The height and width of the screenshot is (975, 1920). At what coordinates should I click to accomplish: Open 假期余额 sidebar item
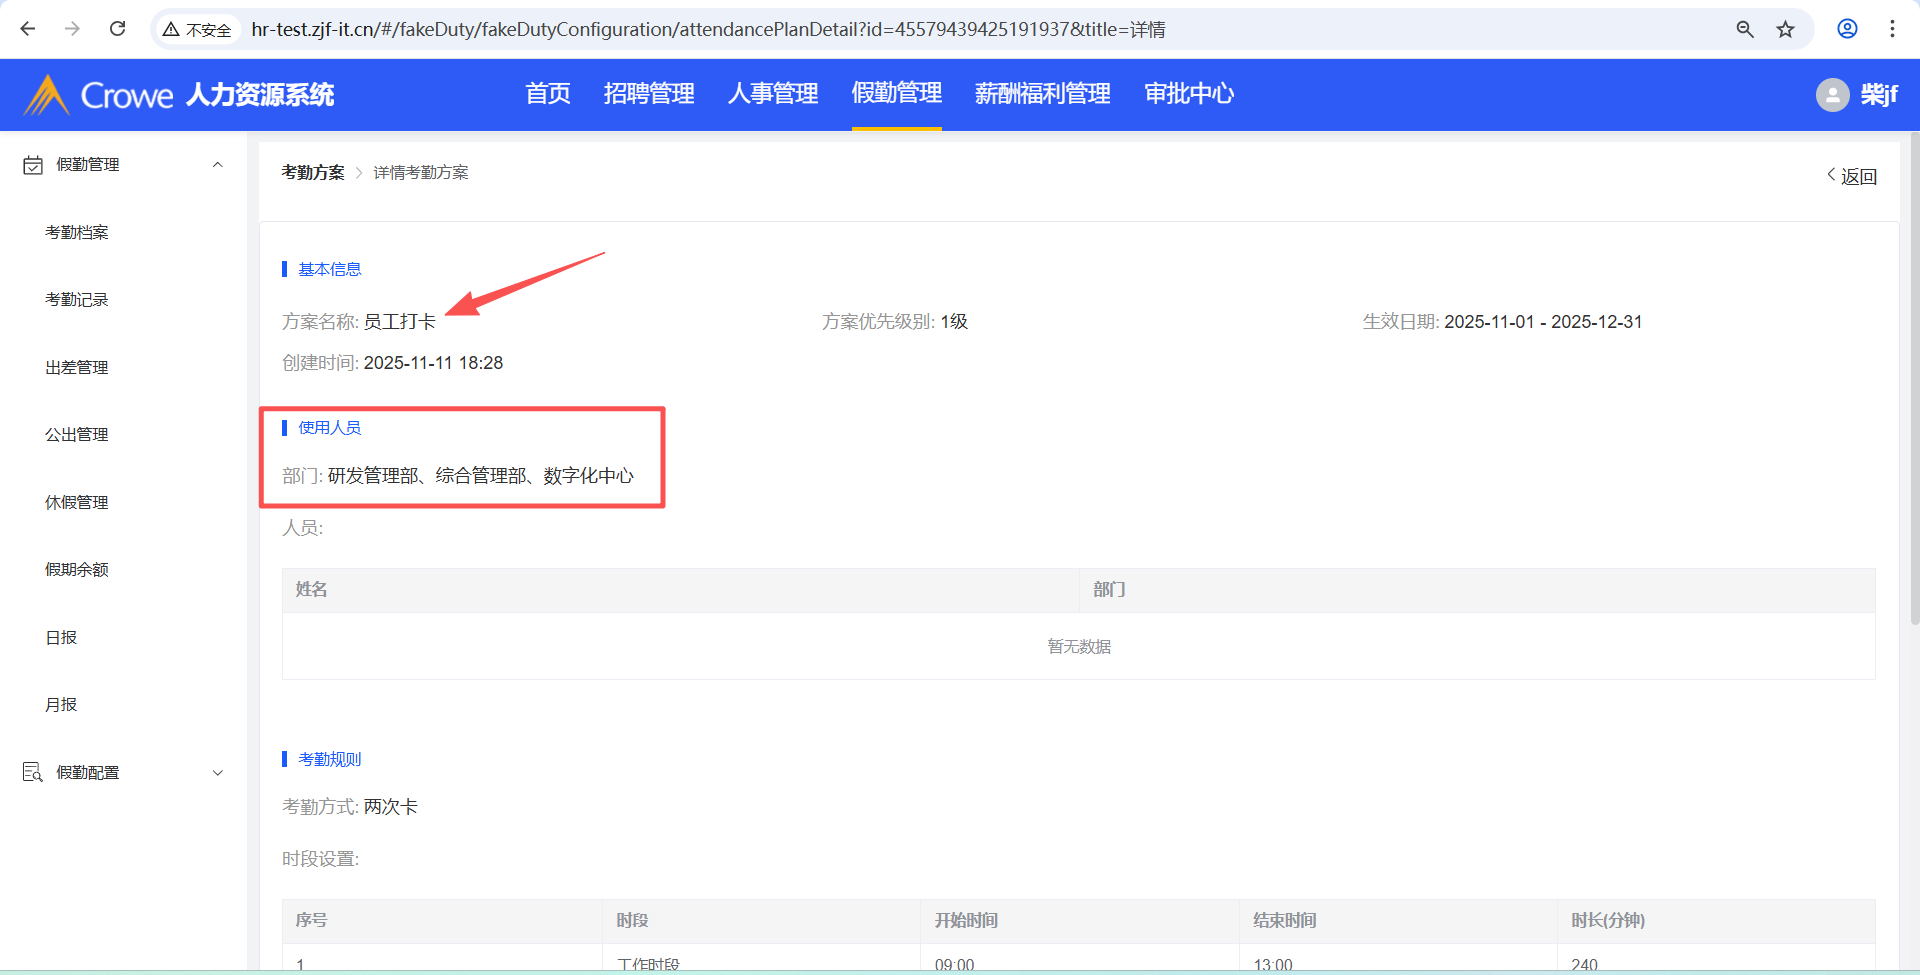(77, 570)
